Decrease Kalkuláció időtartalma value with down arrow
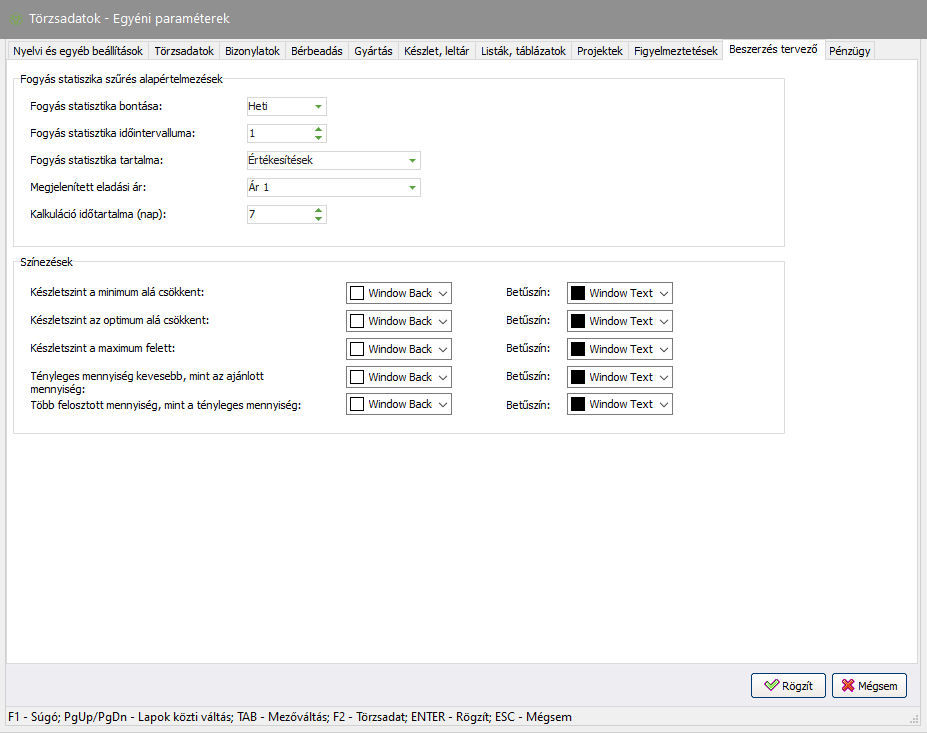927x733 pixels. (318, 219)
